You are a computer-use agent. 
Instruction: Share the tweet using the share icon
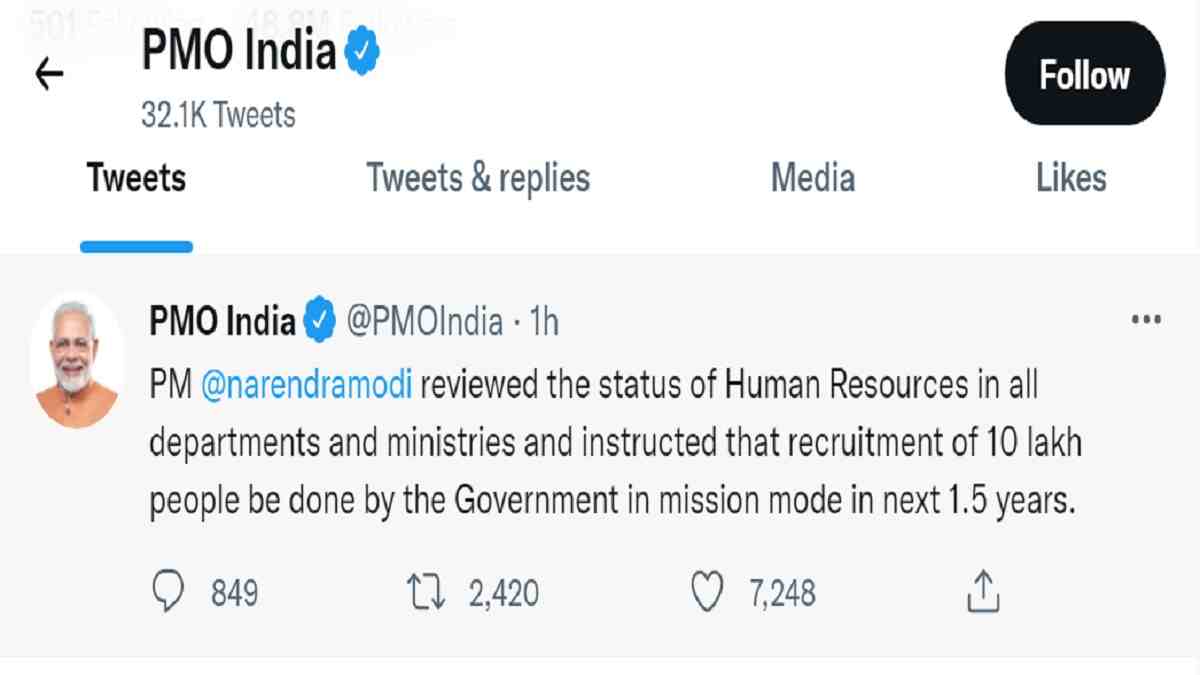pos(983,591)
